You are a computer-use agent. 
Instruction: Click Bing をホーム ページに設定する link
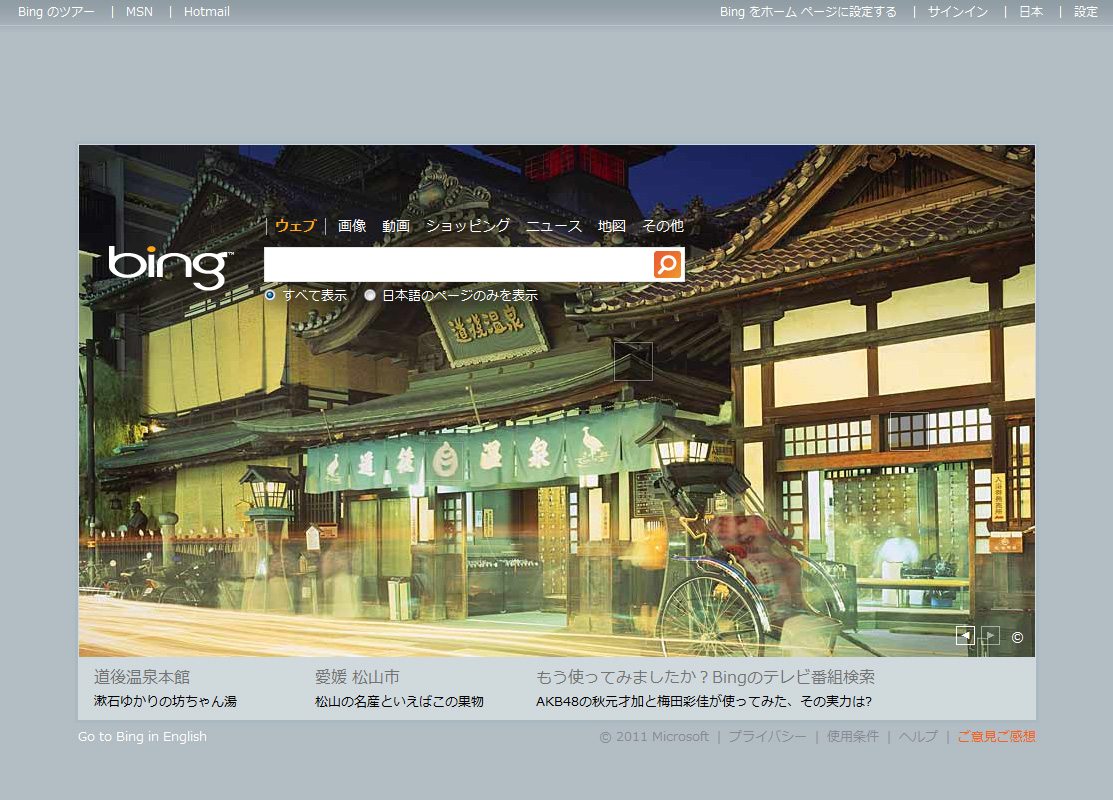pos(808,11)
